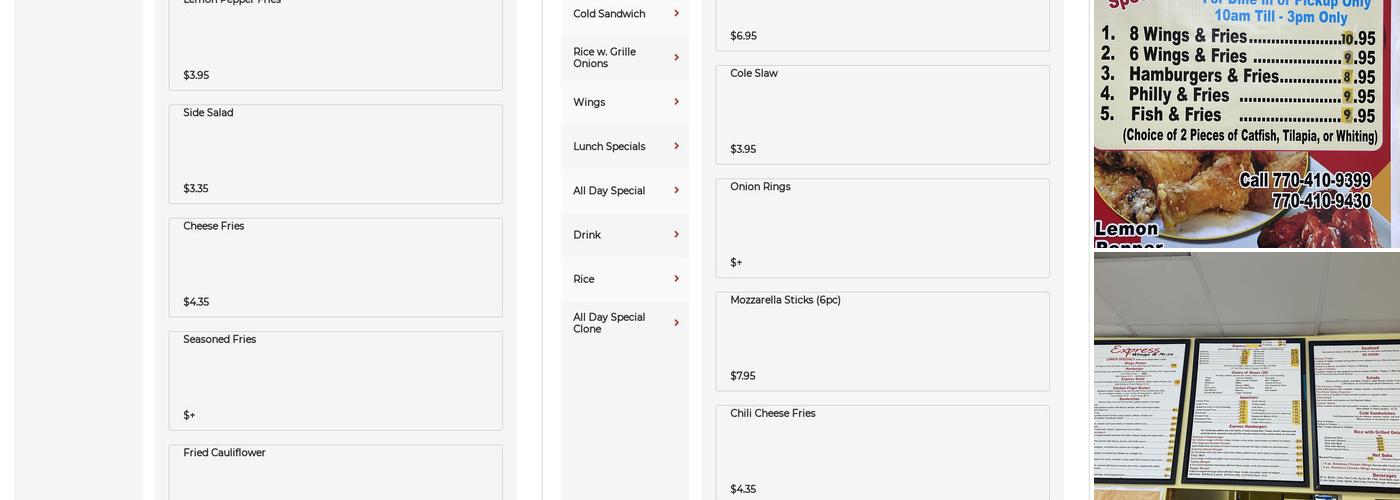The width and height of the screenshot is (1400, 500).
Task: Choose Mozzarella Sticks (6pc)
Action: click(882, 341)
